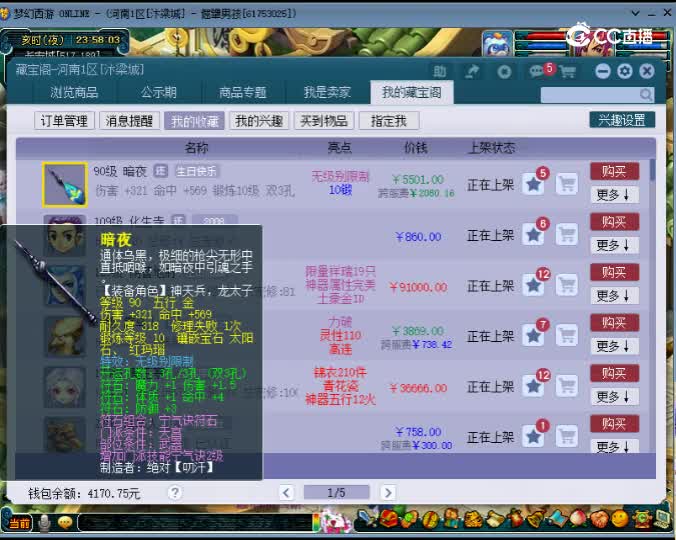Click the 上架状态 column header
Screen dimensions: 676x540
pos(491,148)
